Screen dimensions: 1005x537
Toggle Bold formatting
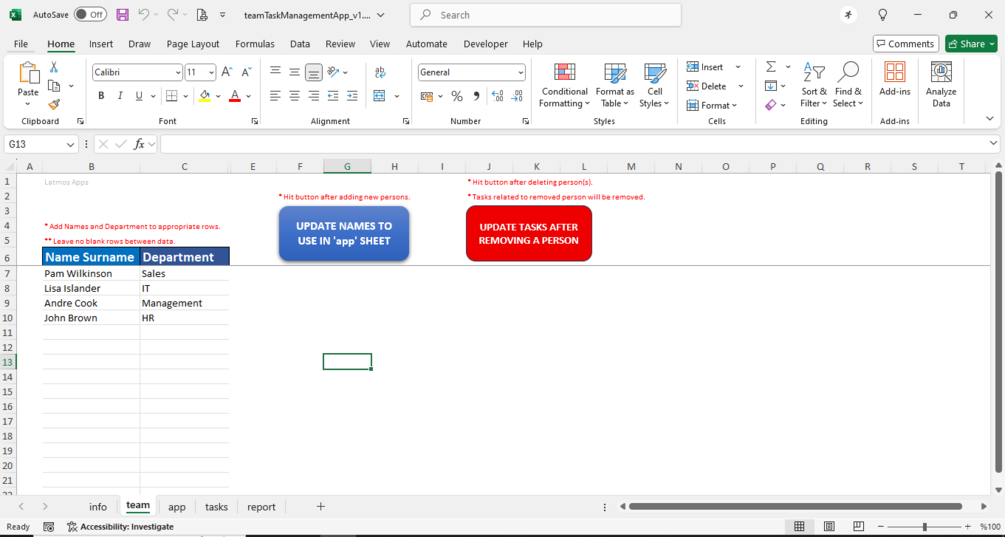101,96
